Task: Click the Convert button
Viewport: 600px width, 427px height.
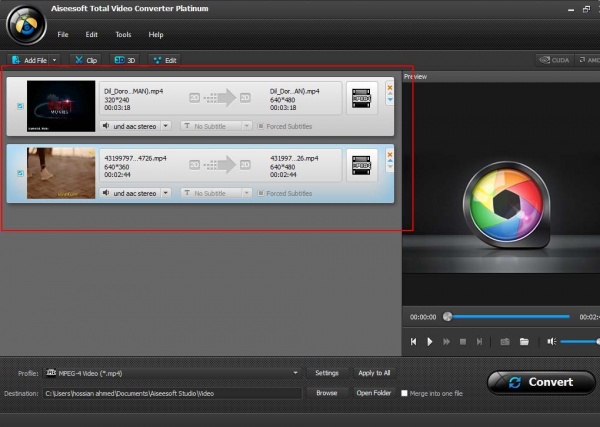Action: [541, 382]
